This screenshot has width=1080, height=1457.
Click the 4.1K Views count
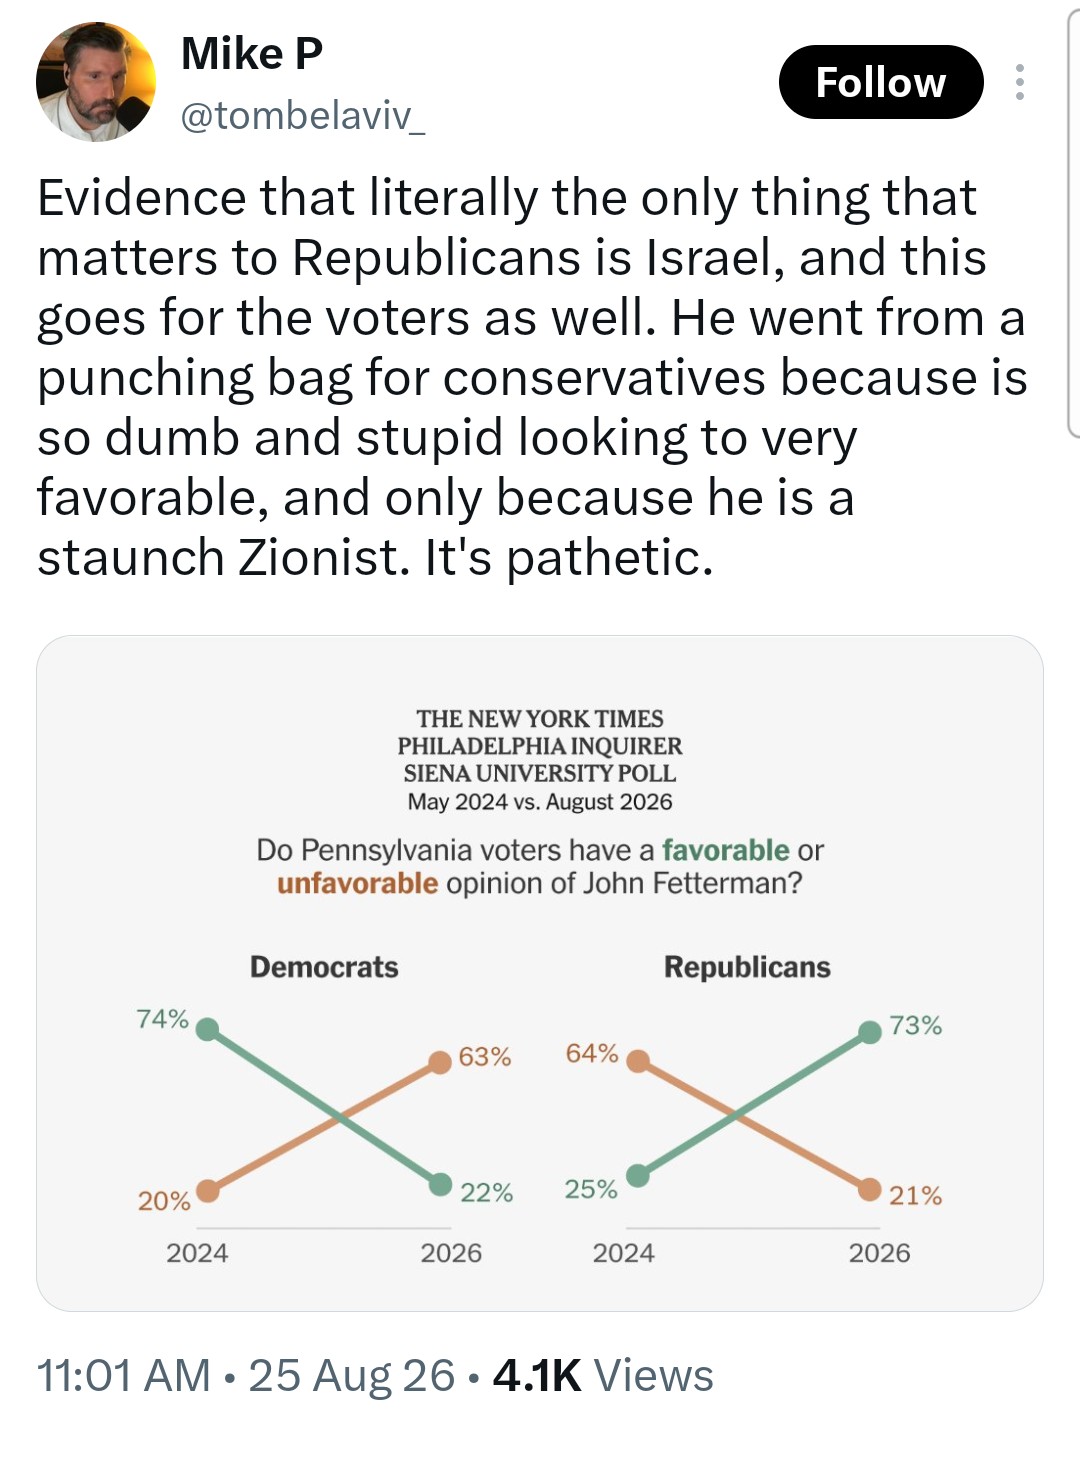click(603, 1375)
